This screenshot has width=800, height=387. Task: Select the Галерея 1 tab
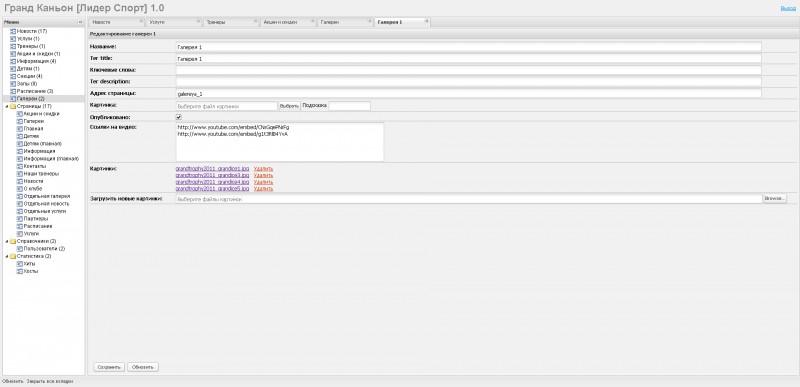point(403,22)
